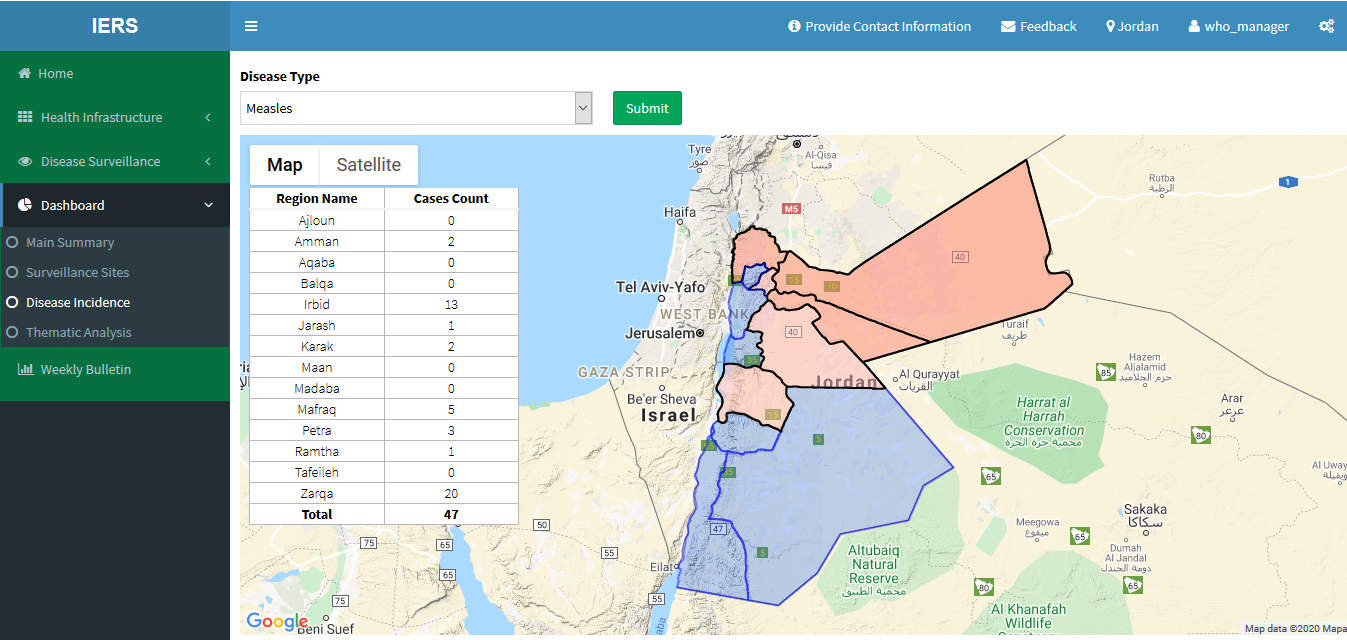Click the Sakaka city label on map
Image resolution: width=1347 pixels, height=640 pixels.
pyautogui.click(x=1145, y=509)
